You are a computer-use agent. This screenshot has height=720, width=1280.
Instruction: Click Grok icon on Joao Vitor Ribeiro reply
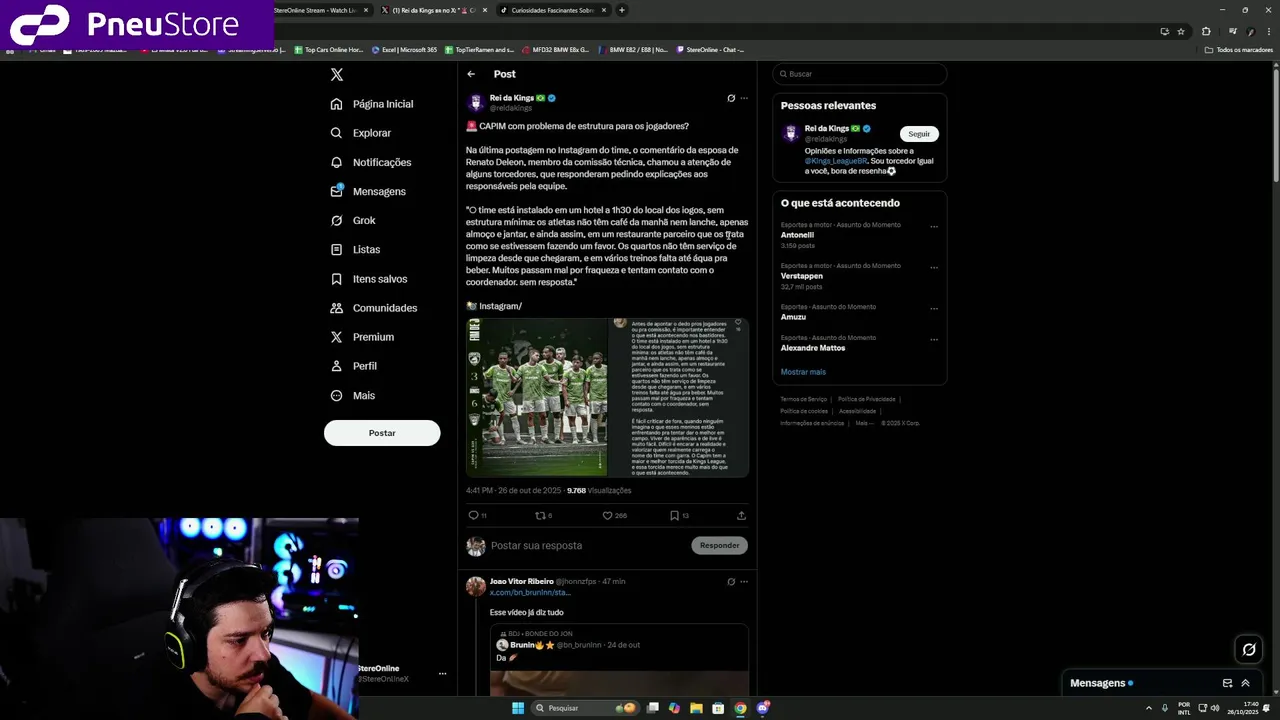click(x=731, y=581)
